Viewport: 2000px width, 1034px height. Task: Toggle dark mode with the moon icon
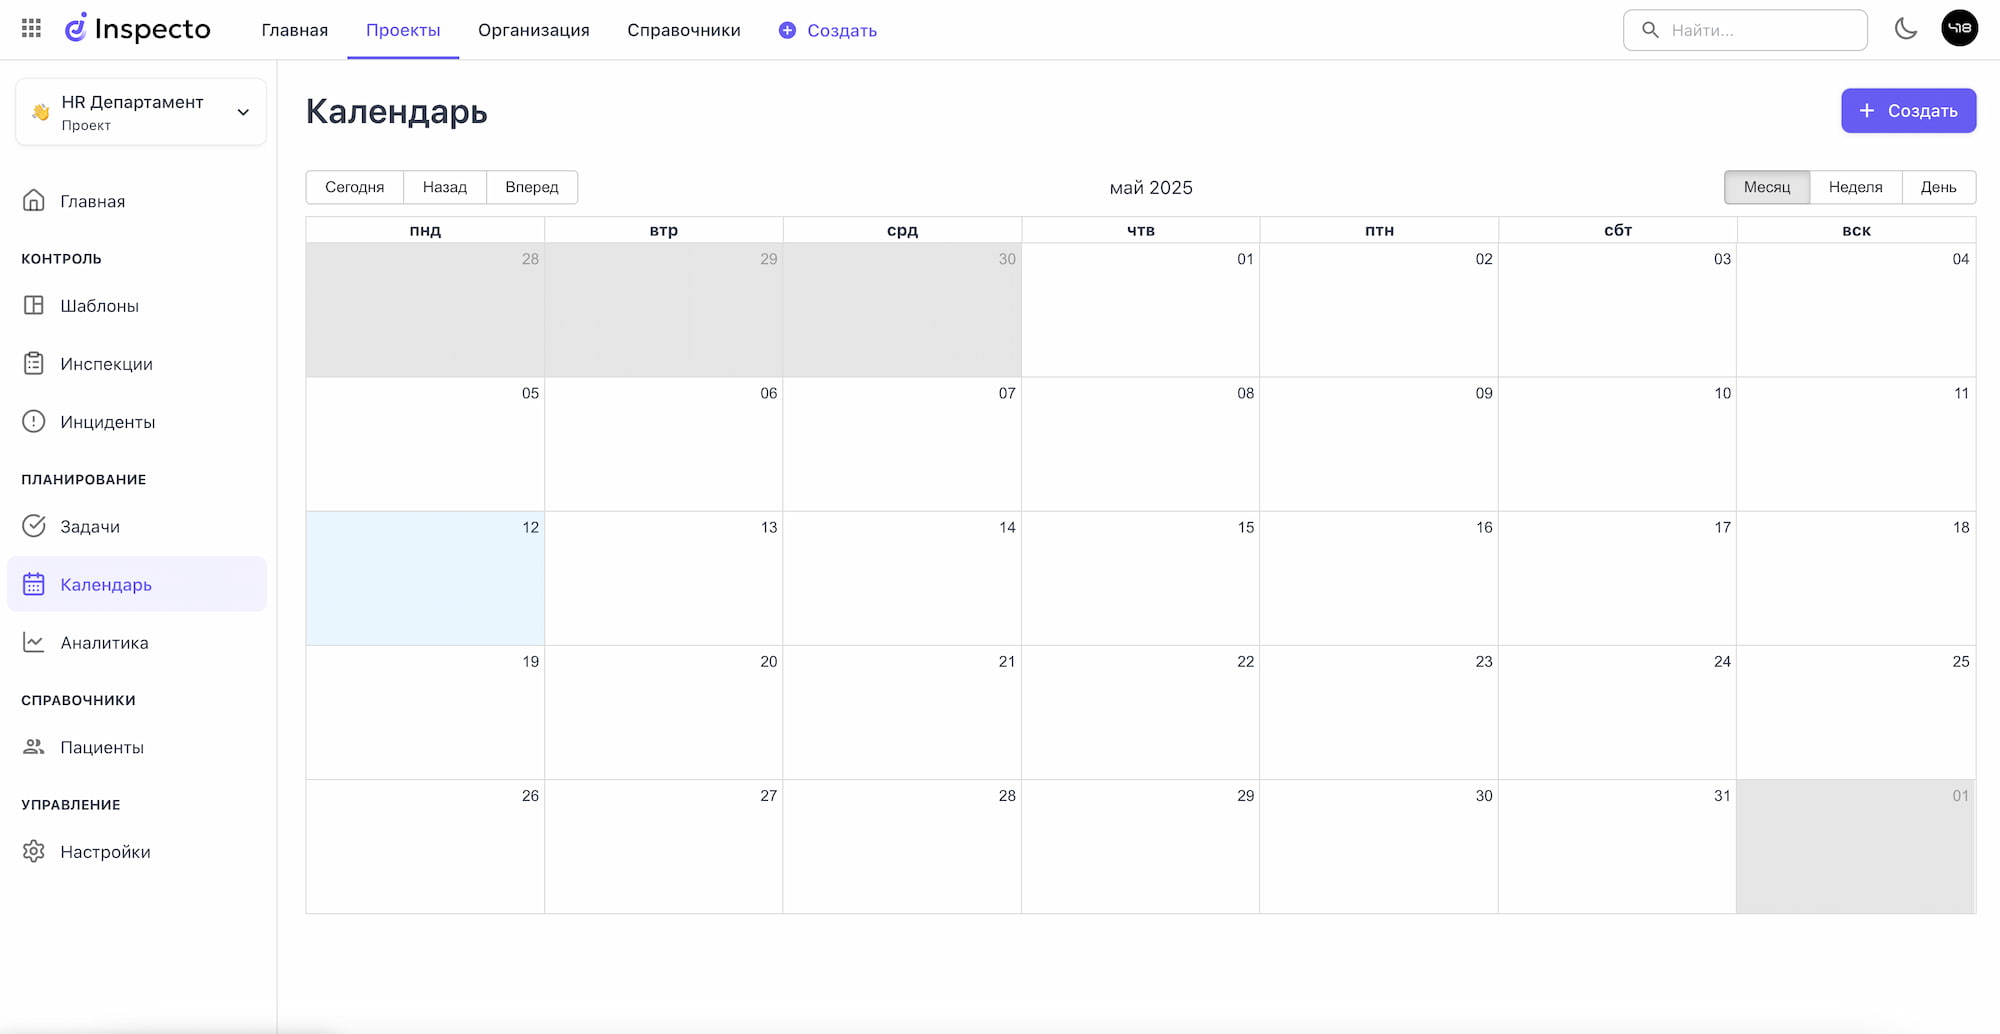pyautogui.click(x=1905, y=29)
